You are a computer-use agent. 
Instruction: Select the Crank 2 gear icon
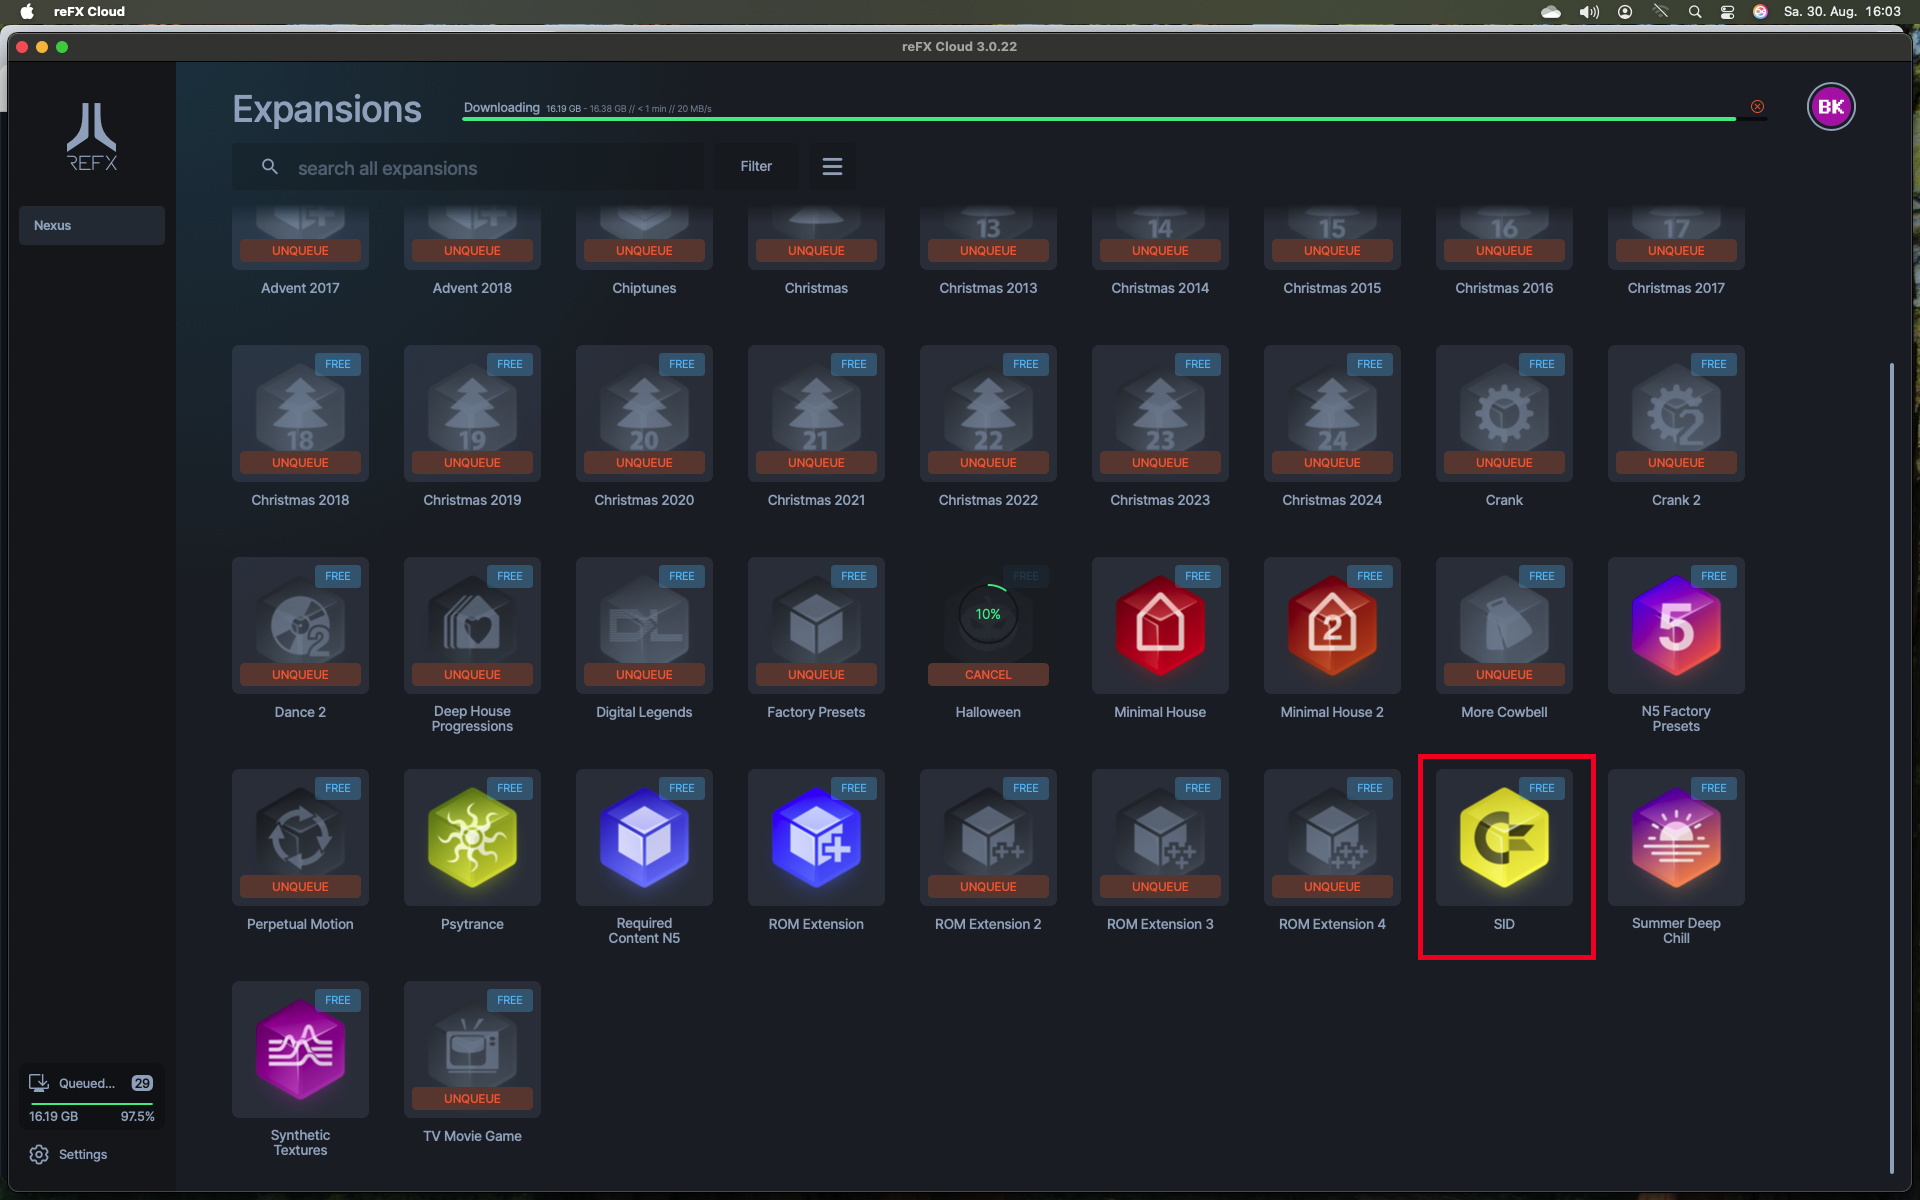click(1676, 412)
